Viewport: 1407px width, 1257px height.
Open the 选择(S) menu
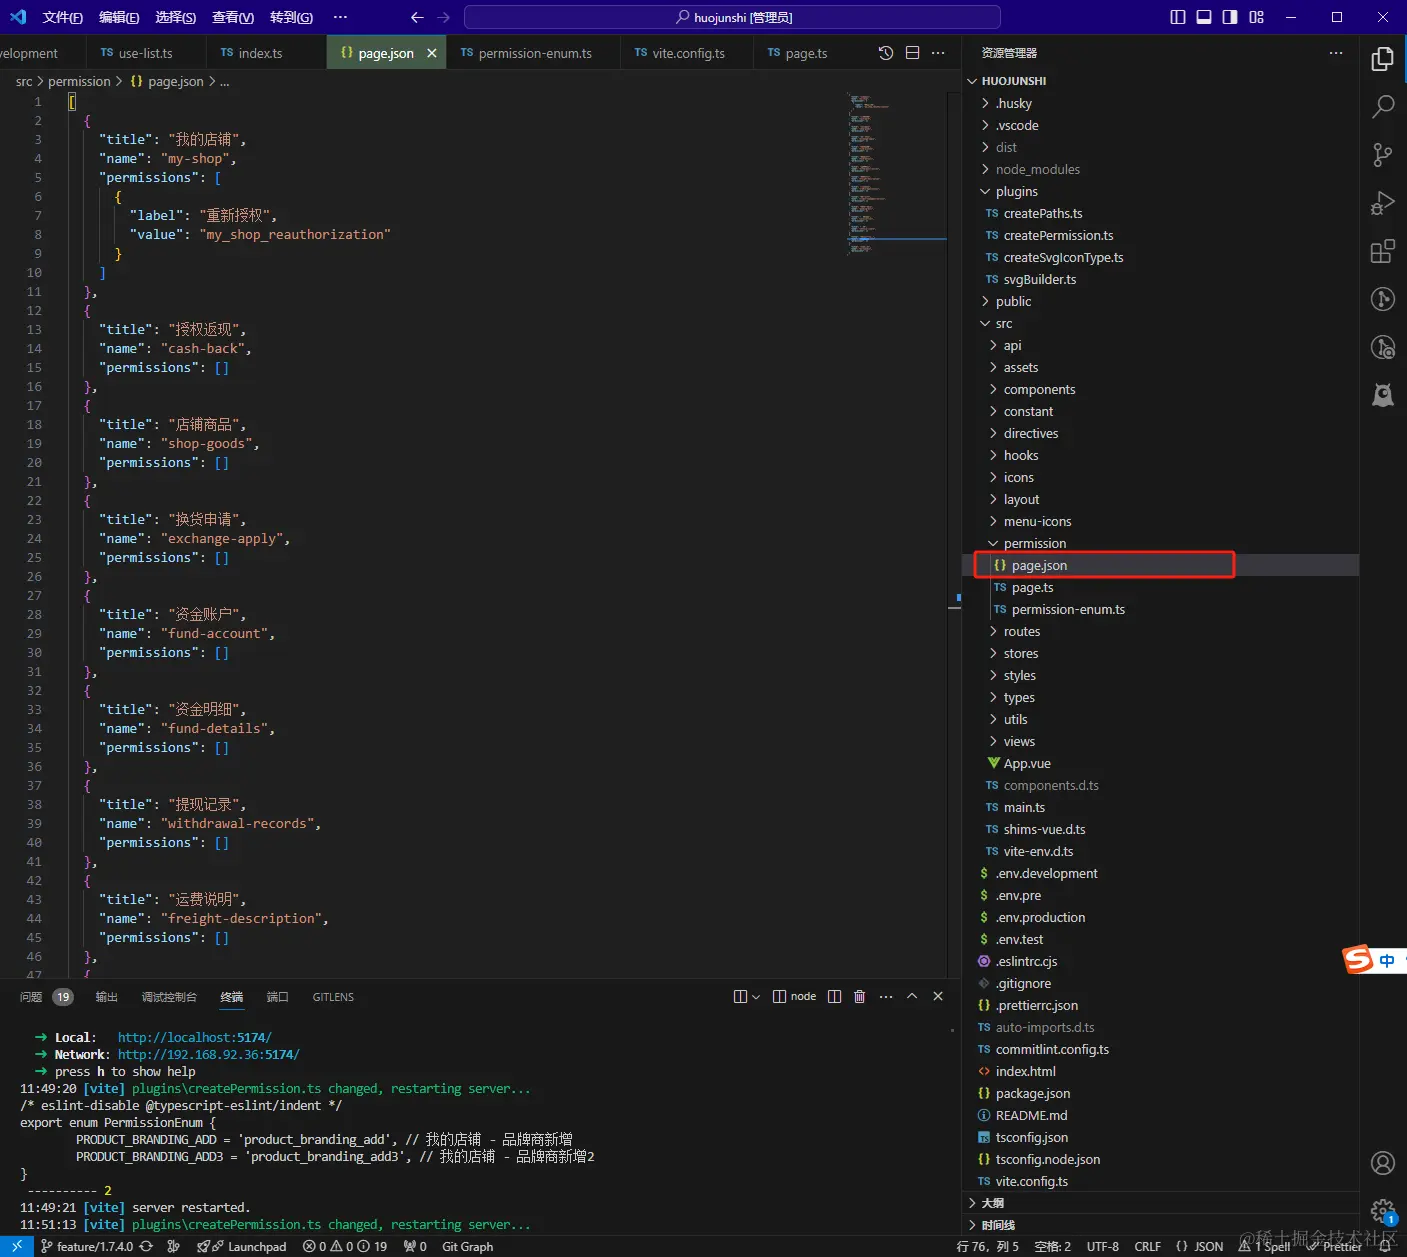click(x=176, y=17)
